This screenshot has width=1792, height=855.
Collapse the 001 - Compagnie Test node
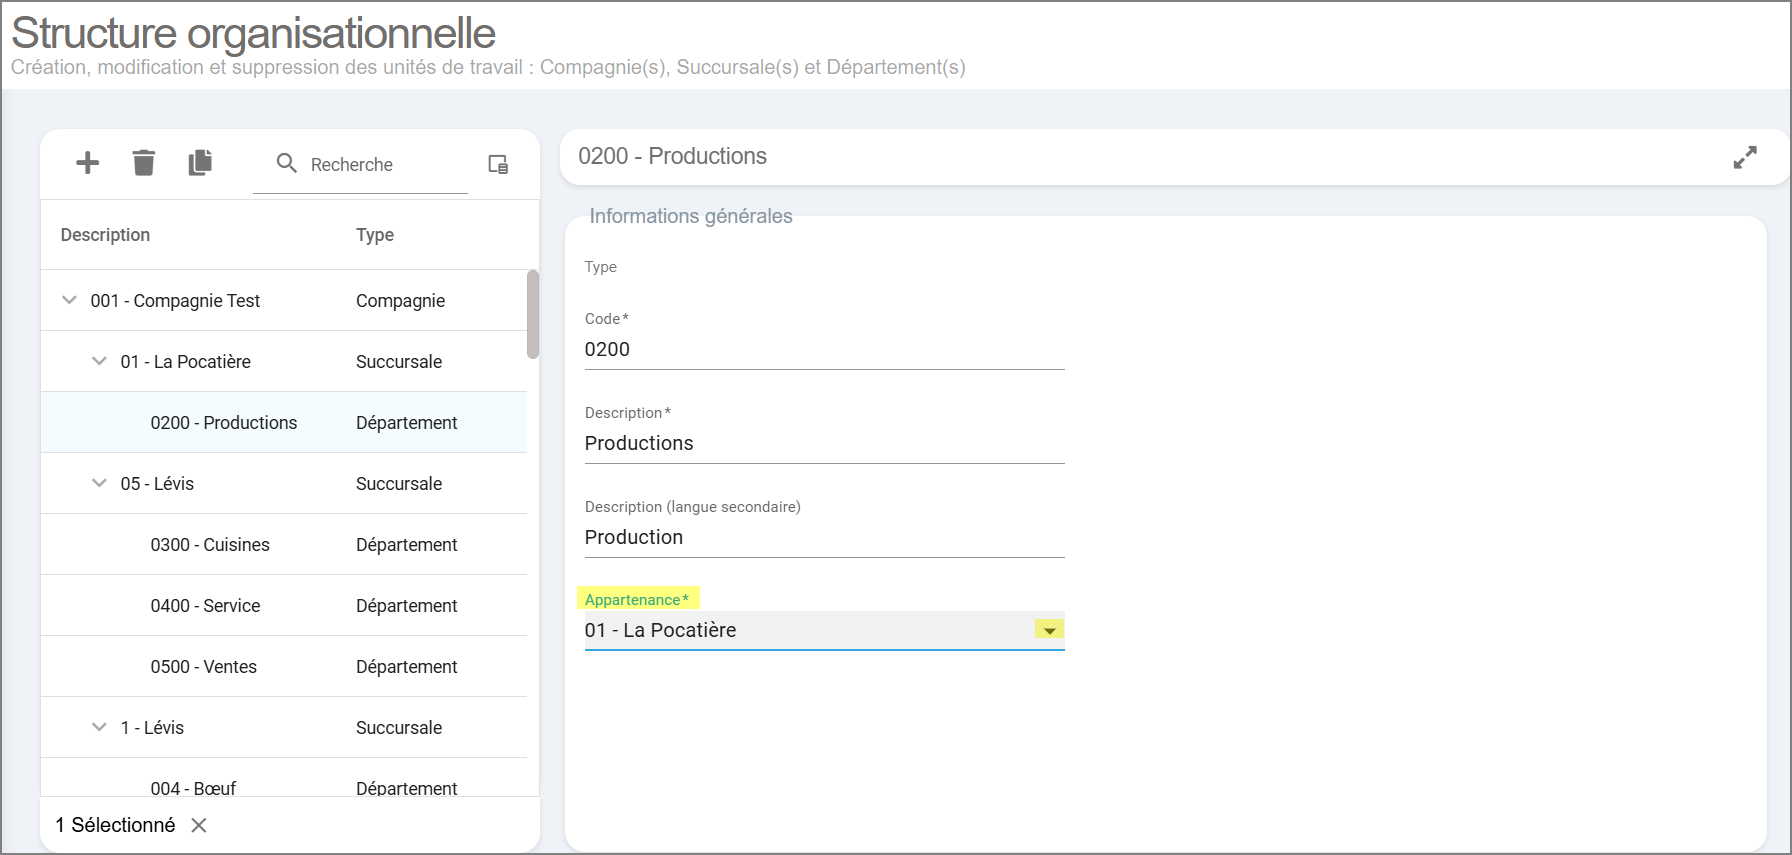pos(69,300)
